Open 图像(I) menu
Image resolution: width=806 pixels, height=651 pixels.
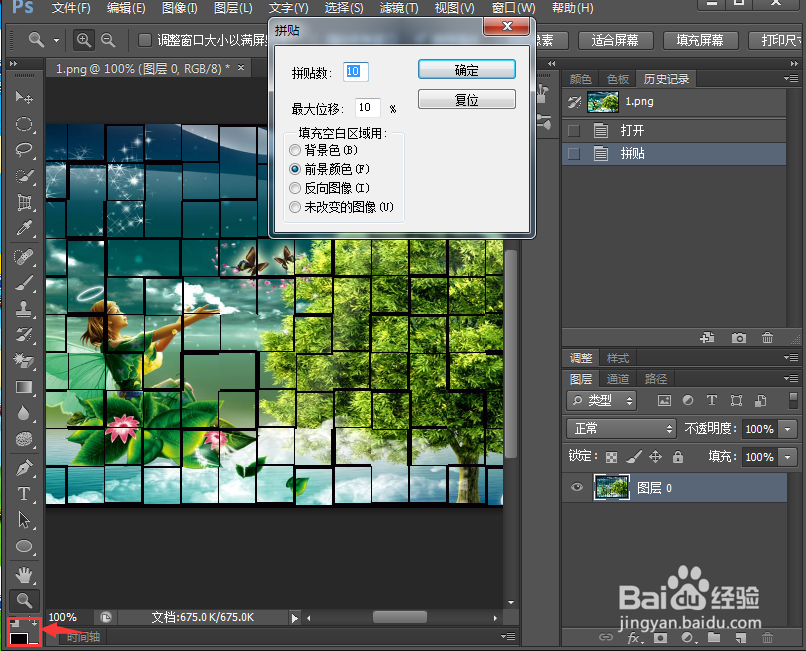[x=180, y=8]
